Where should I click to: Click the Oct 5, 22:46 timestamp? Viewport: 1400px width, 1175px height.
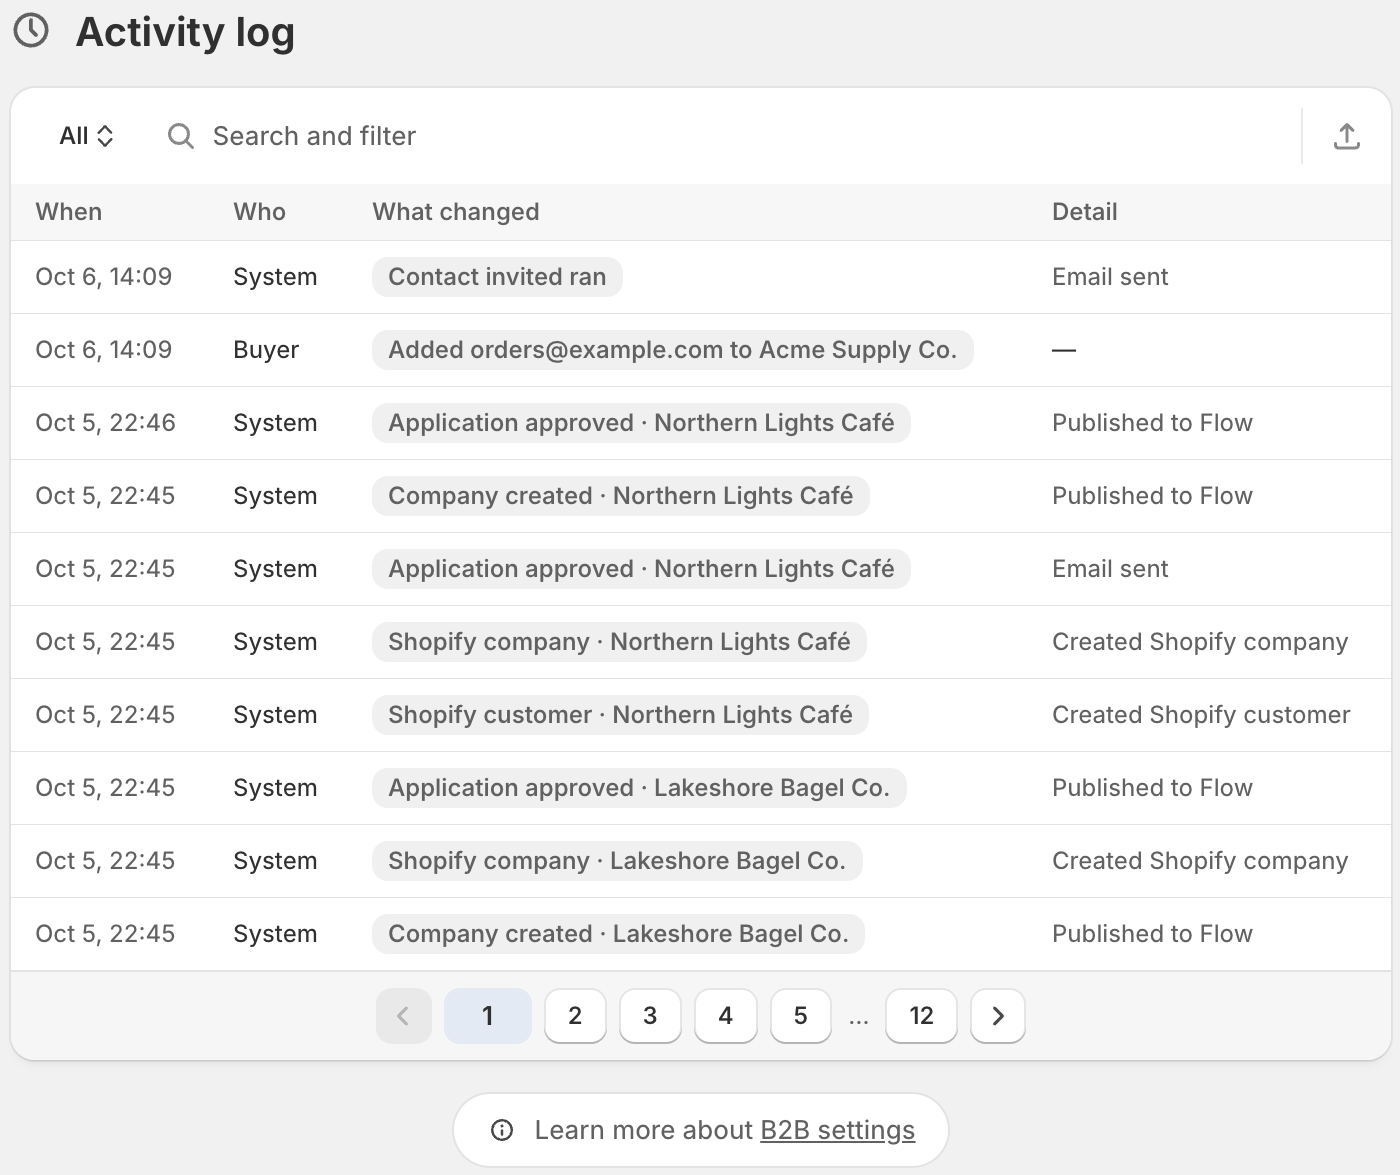point(105,423)
